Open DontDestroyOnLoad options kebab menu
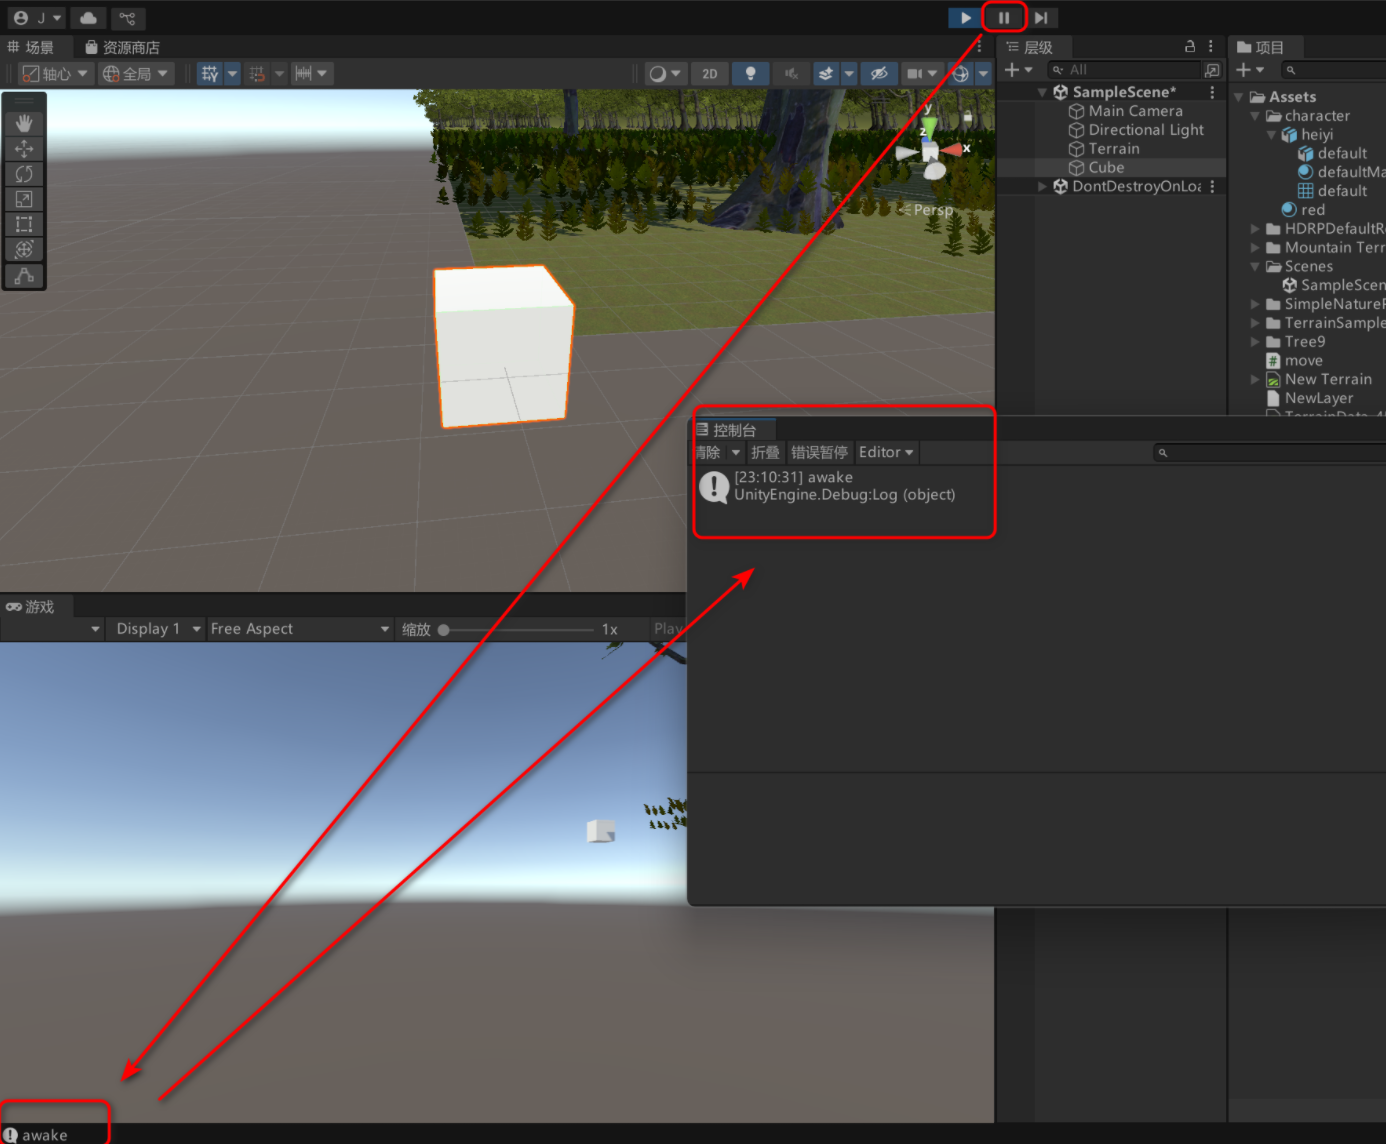This screenshot has width=1386, height=1144. click(x=1212, y=186)
